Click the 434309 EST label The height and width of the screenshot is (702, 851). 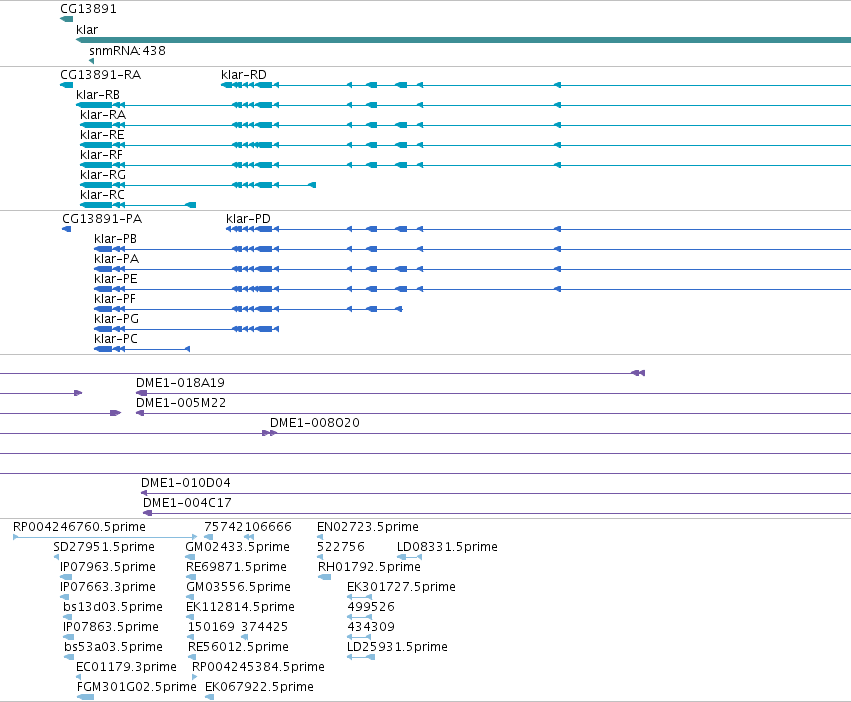tap(371, 627)
